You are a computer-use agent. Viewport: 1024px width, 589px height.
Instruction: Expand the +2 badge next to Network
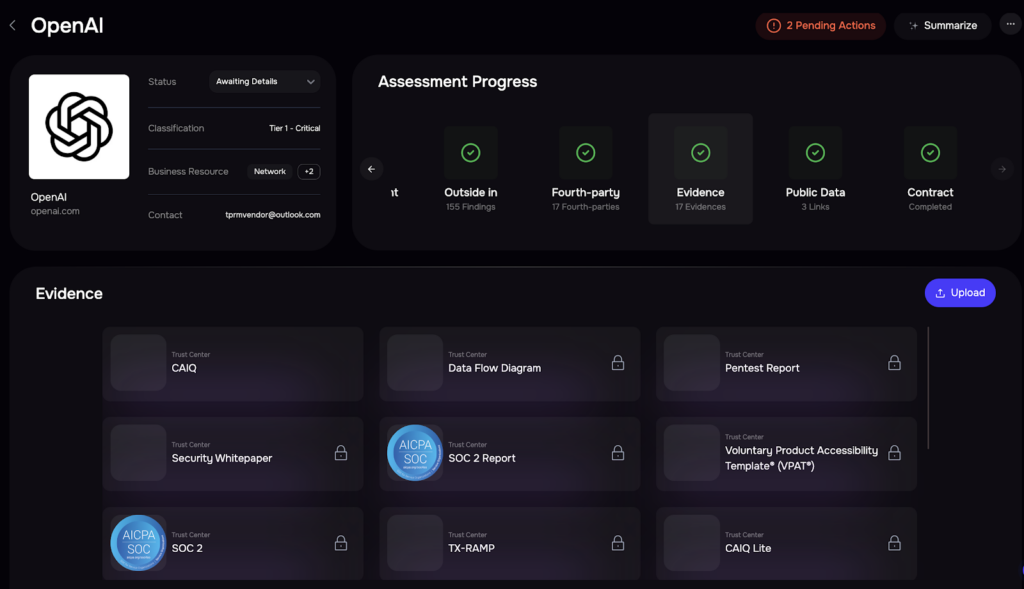[309, 171]
